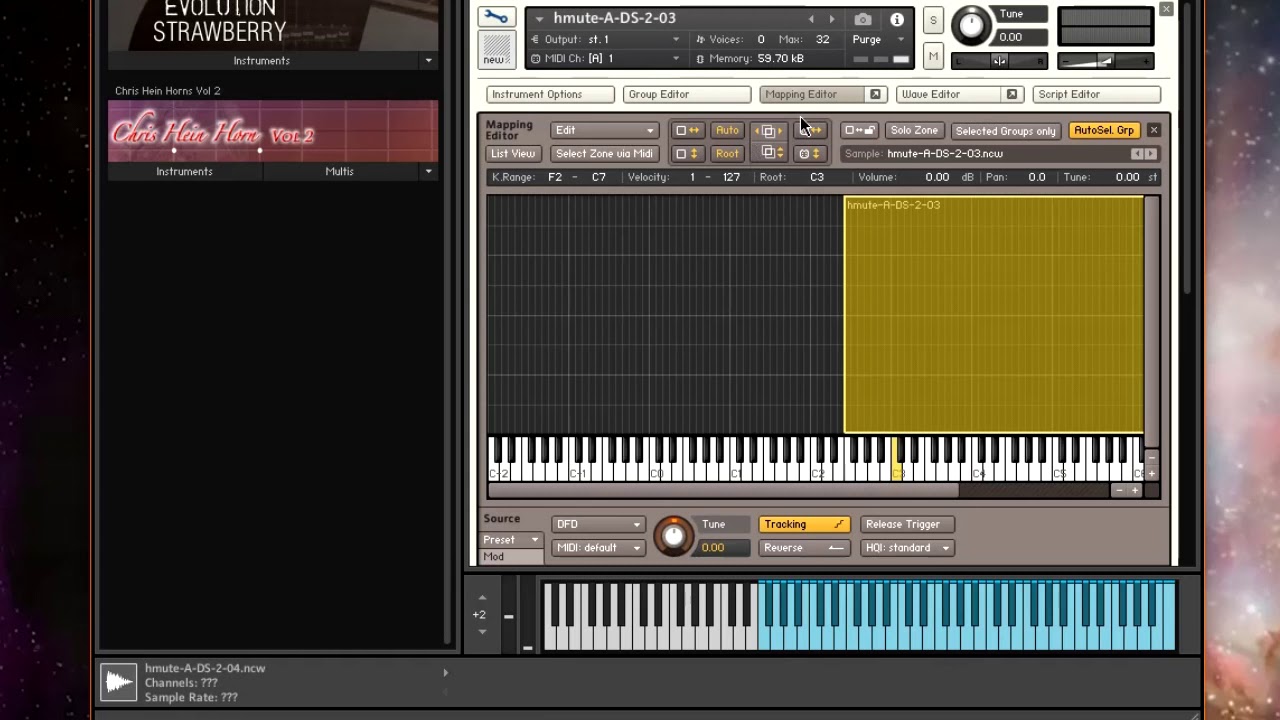The image size is (1280, 720).
Task: Open the Purge dropdown
Action: [x=878, y=39]
